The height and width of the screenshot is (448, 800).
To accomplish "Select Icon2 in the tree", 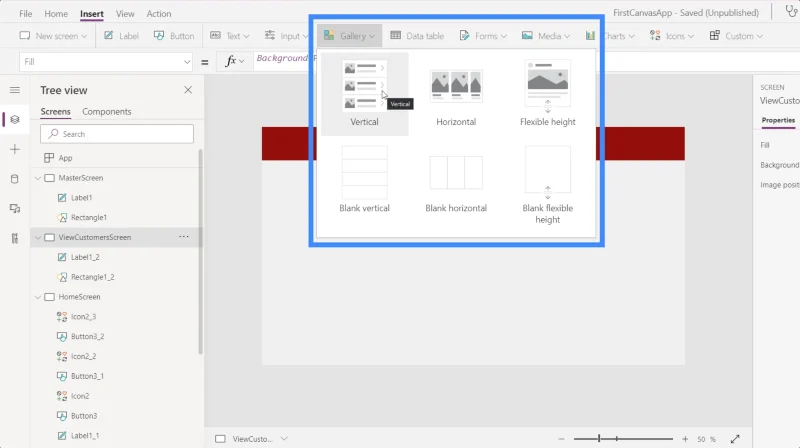I will pos(80,396).
